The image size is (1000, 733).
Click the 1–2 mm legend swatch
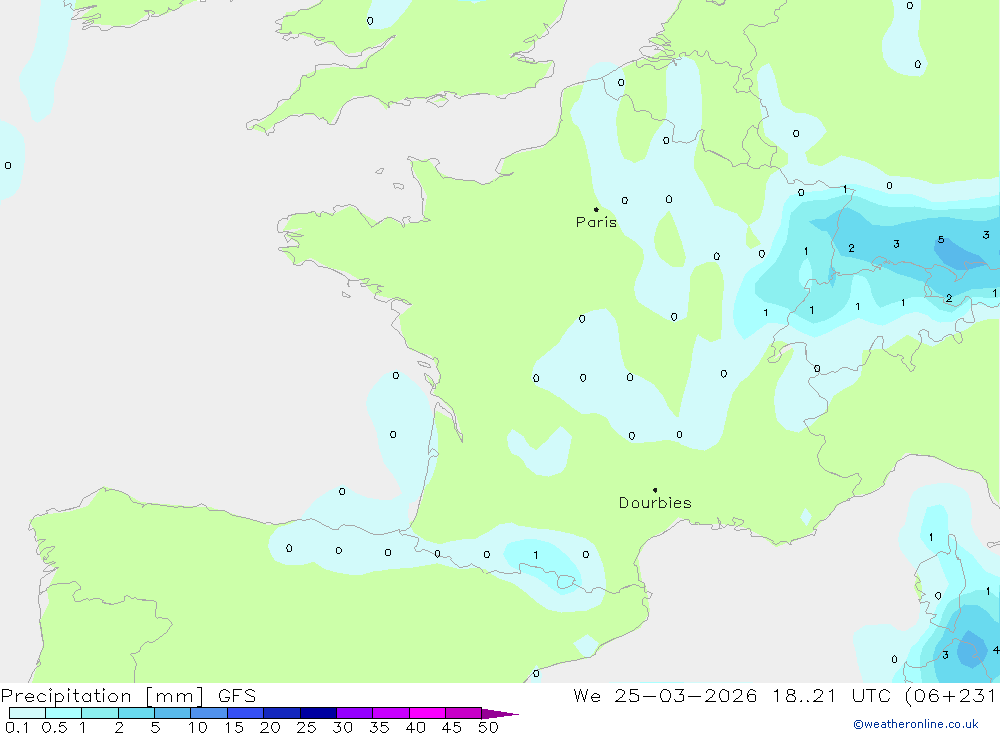click(100, 713)
